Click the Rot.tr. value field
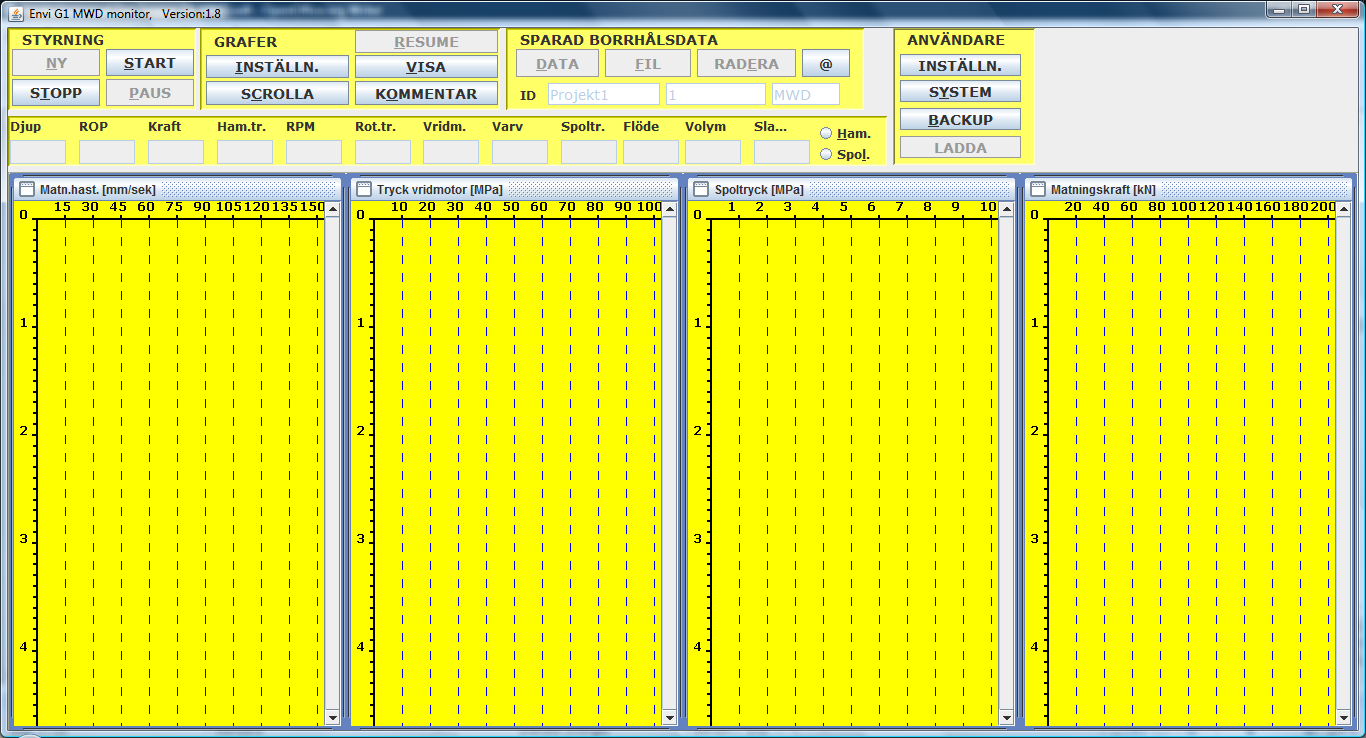The image size is (1366, 738). tap(383, 152)
